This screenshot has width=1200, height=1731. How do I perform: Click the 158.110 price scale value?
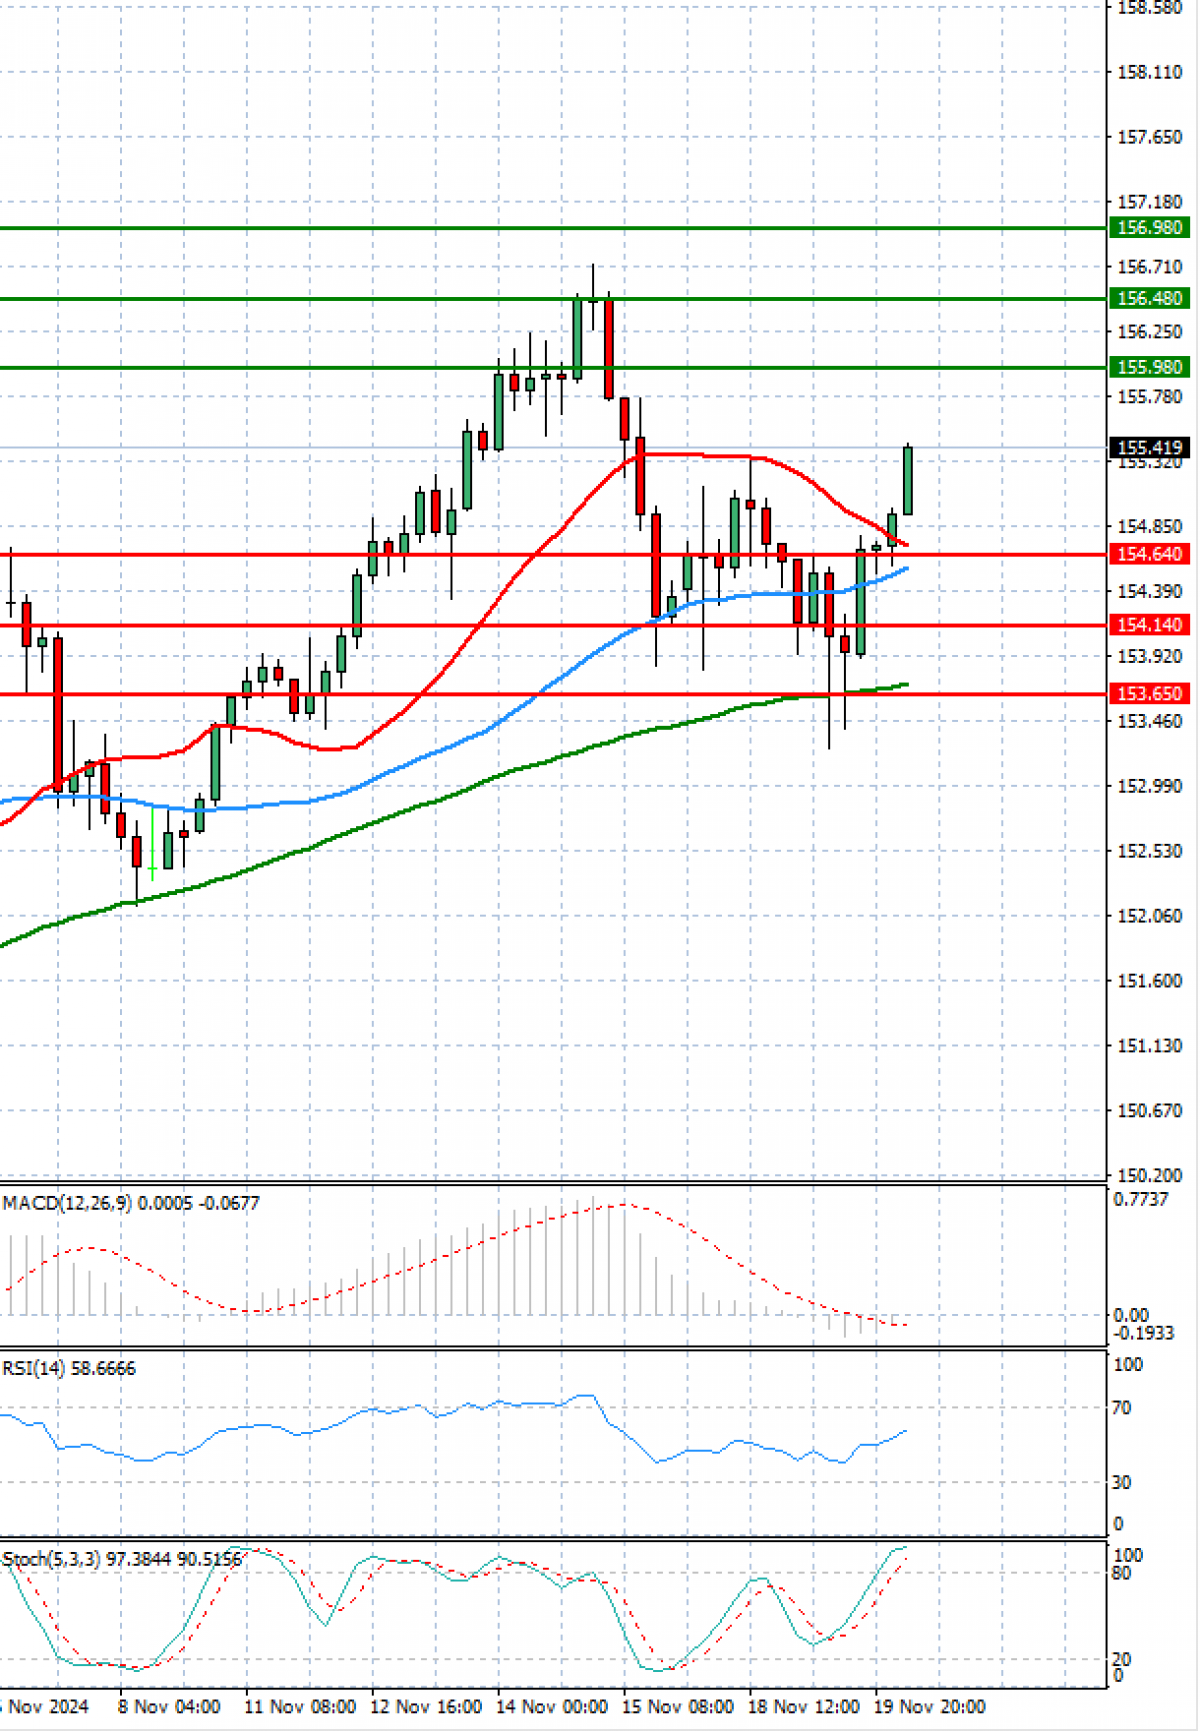(x=1149, y=72)
